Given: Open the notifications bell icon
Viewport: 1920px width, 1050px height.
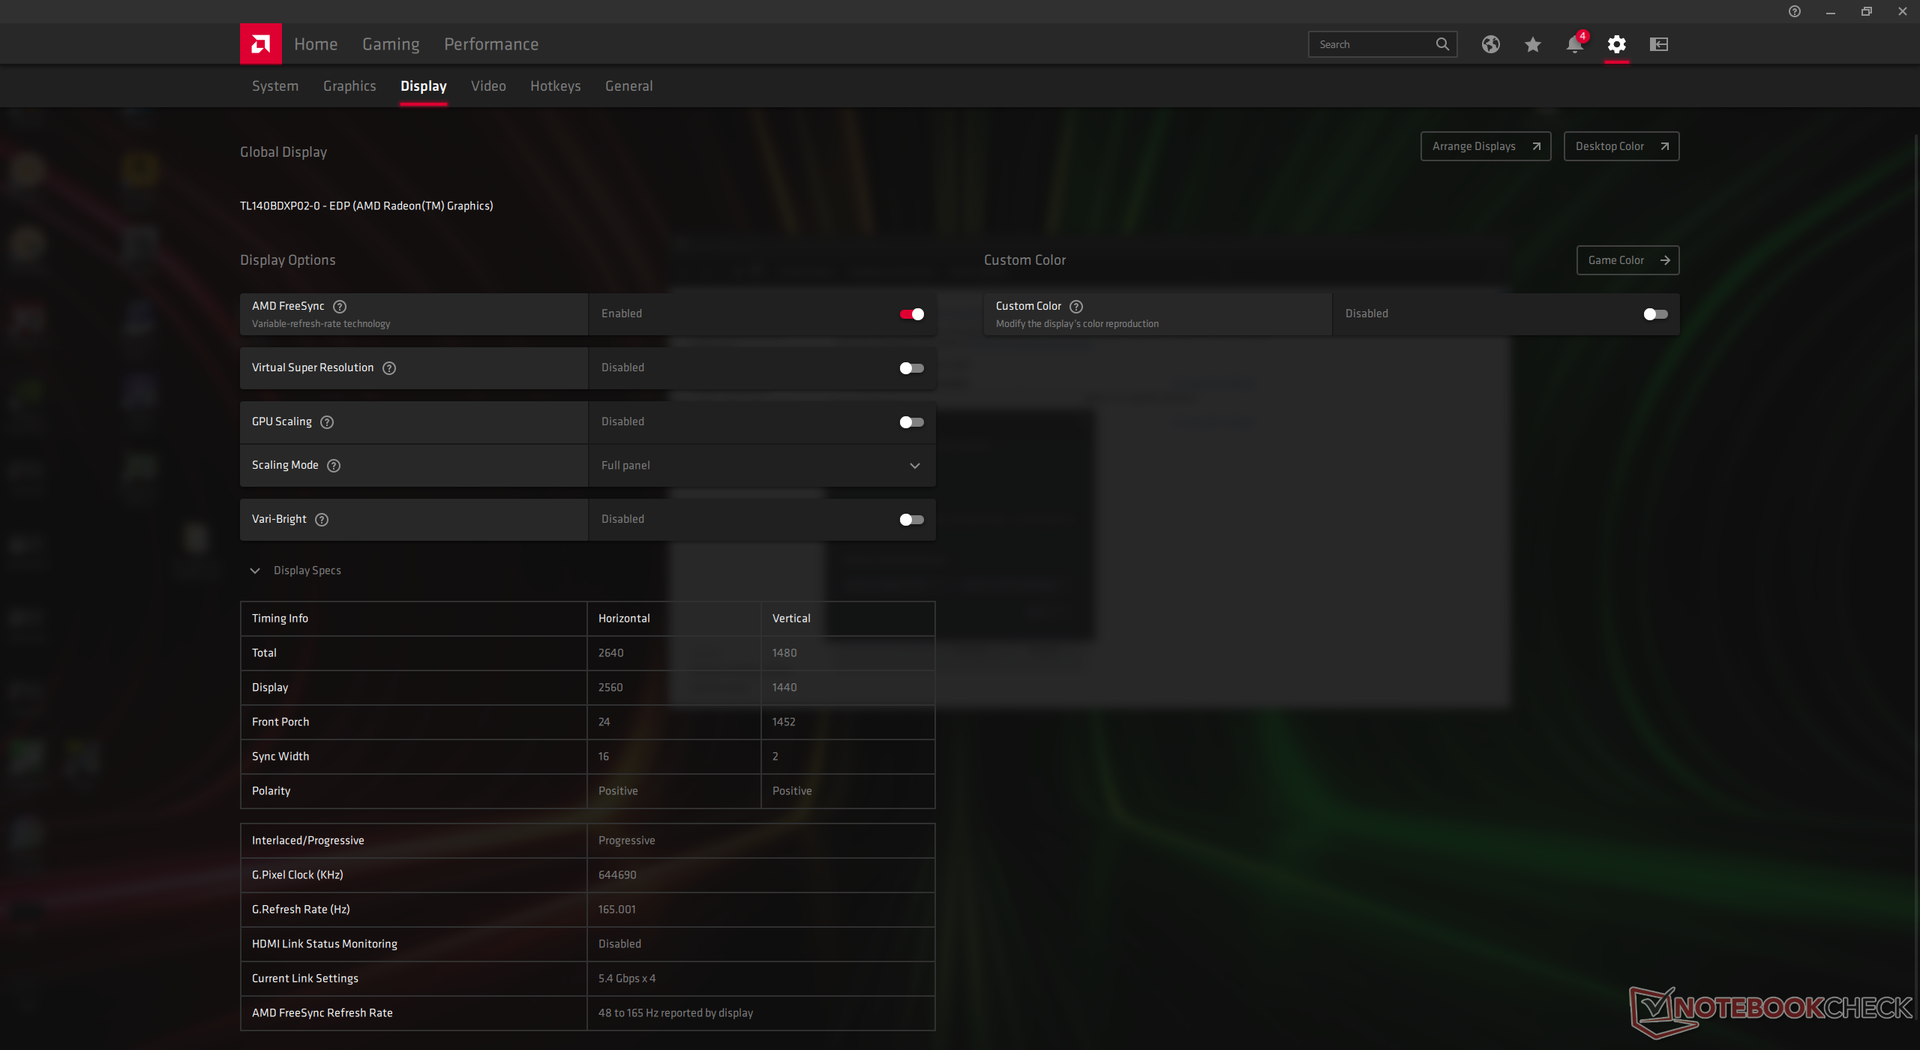Looking at the screenshot, I should tap(1575, 44).
